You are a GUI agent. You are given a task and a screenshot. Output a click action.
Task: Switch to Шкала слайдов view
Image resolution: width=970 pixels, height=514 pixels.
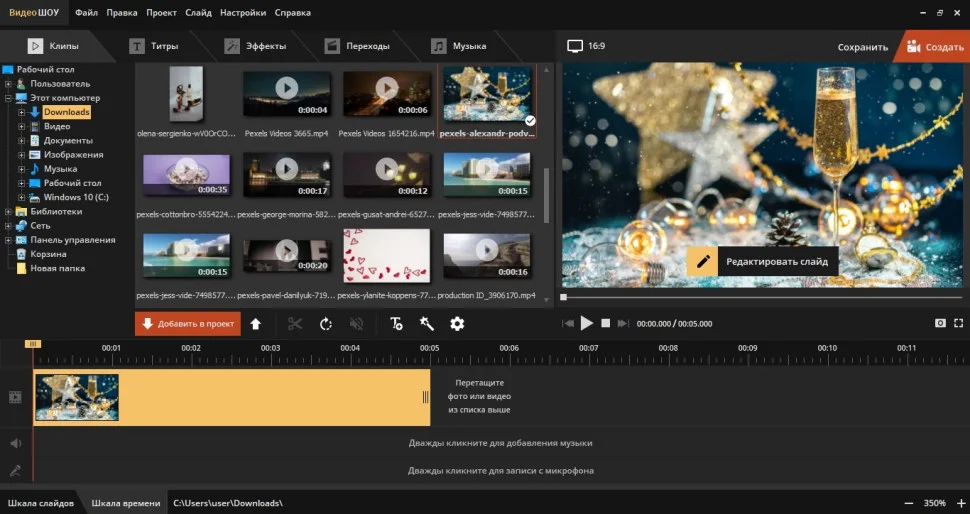[x=41, y=503]
